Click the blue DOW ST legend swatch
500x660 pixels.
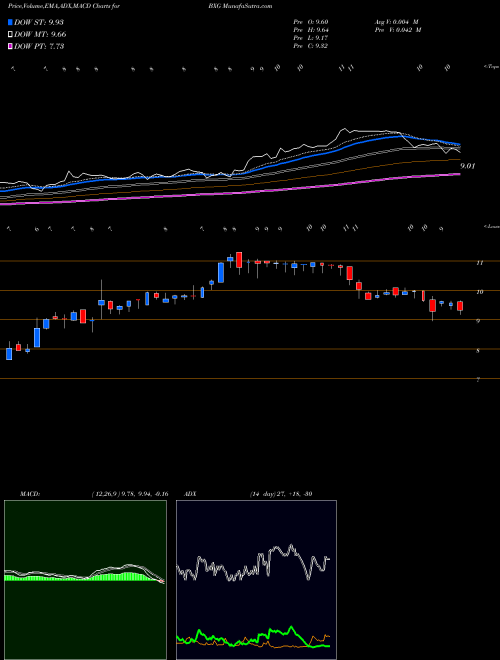(10, 22)
